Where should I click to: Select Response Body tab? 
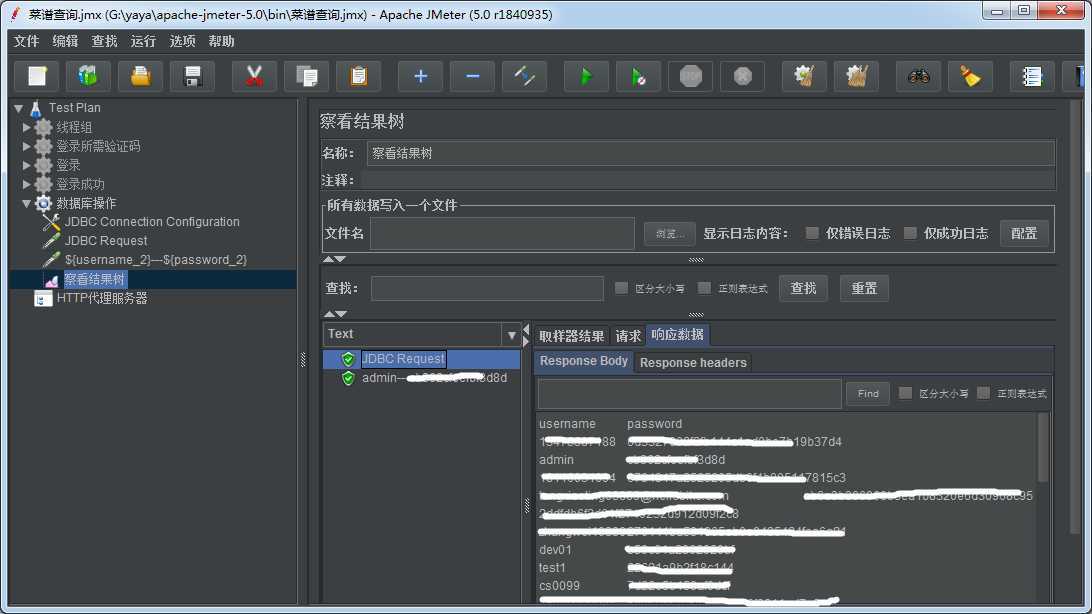(584, 361)
